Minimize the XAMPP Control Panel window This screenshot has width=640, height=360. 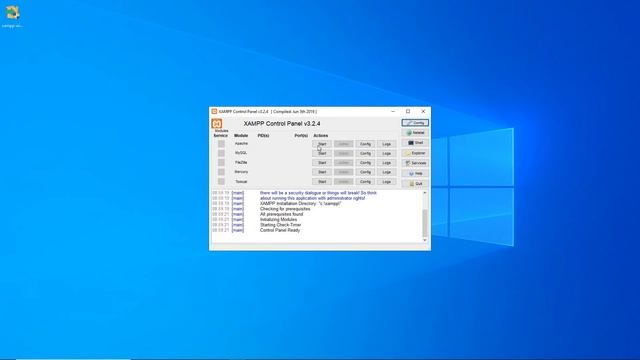click(393, 111)
